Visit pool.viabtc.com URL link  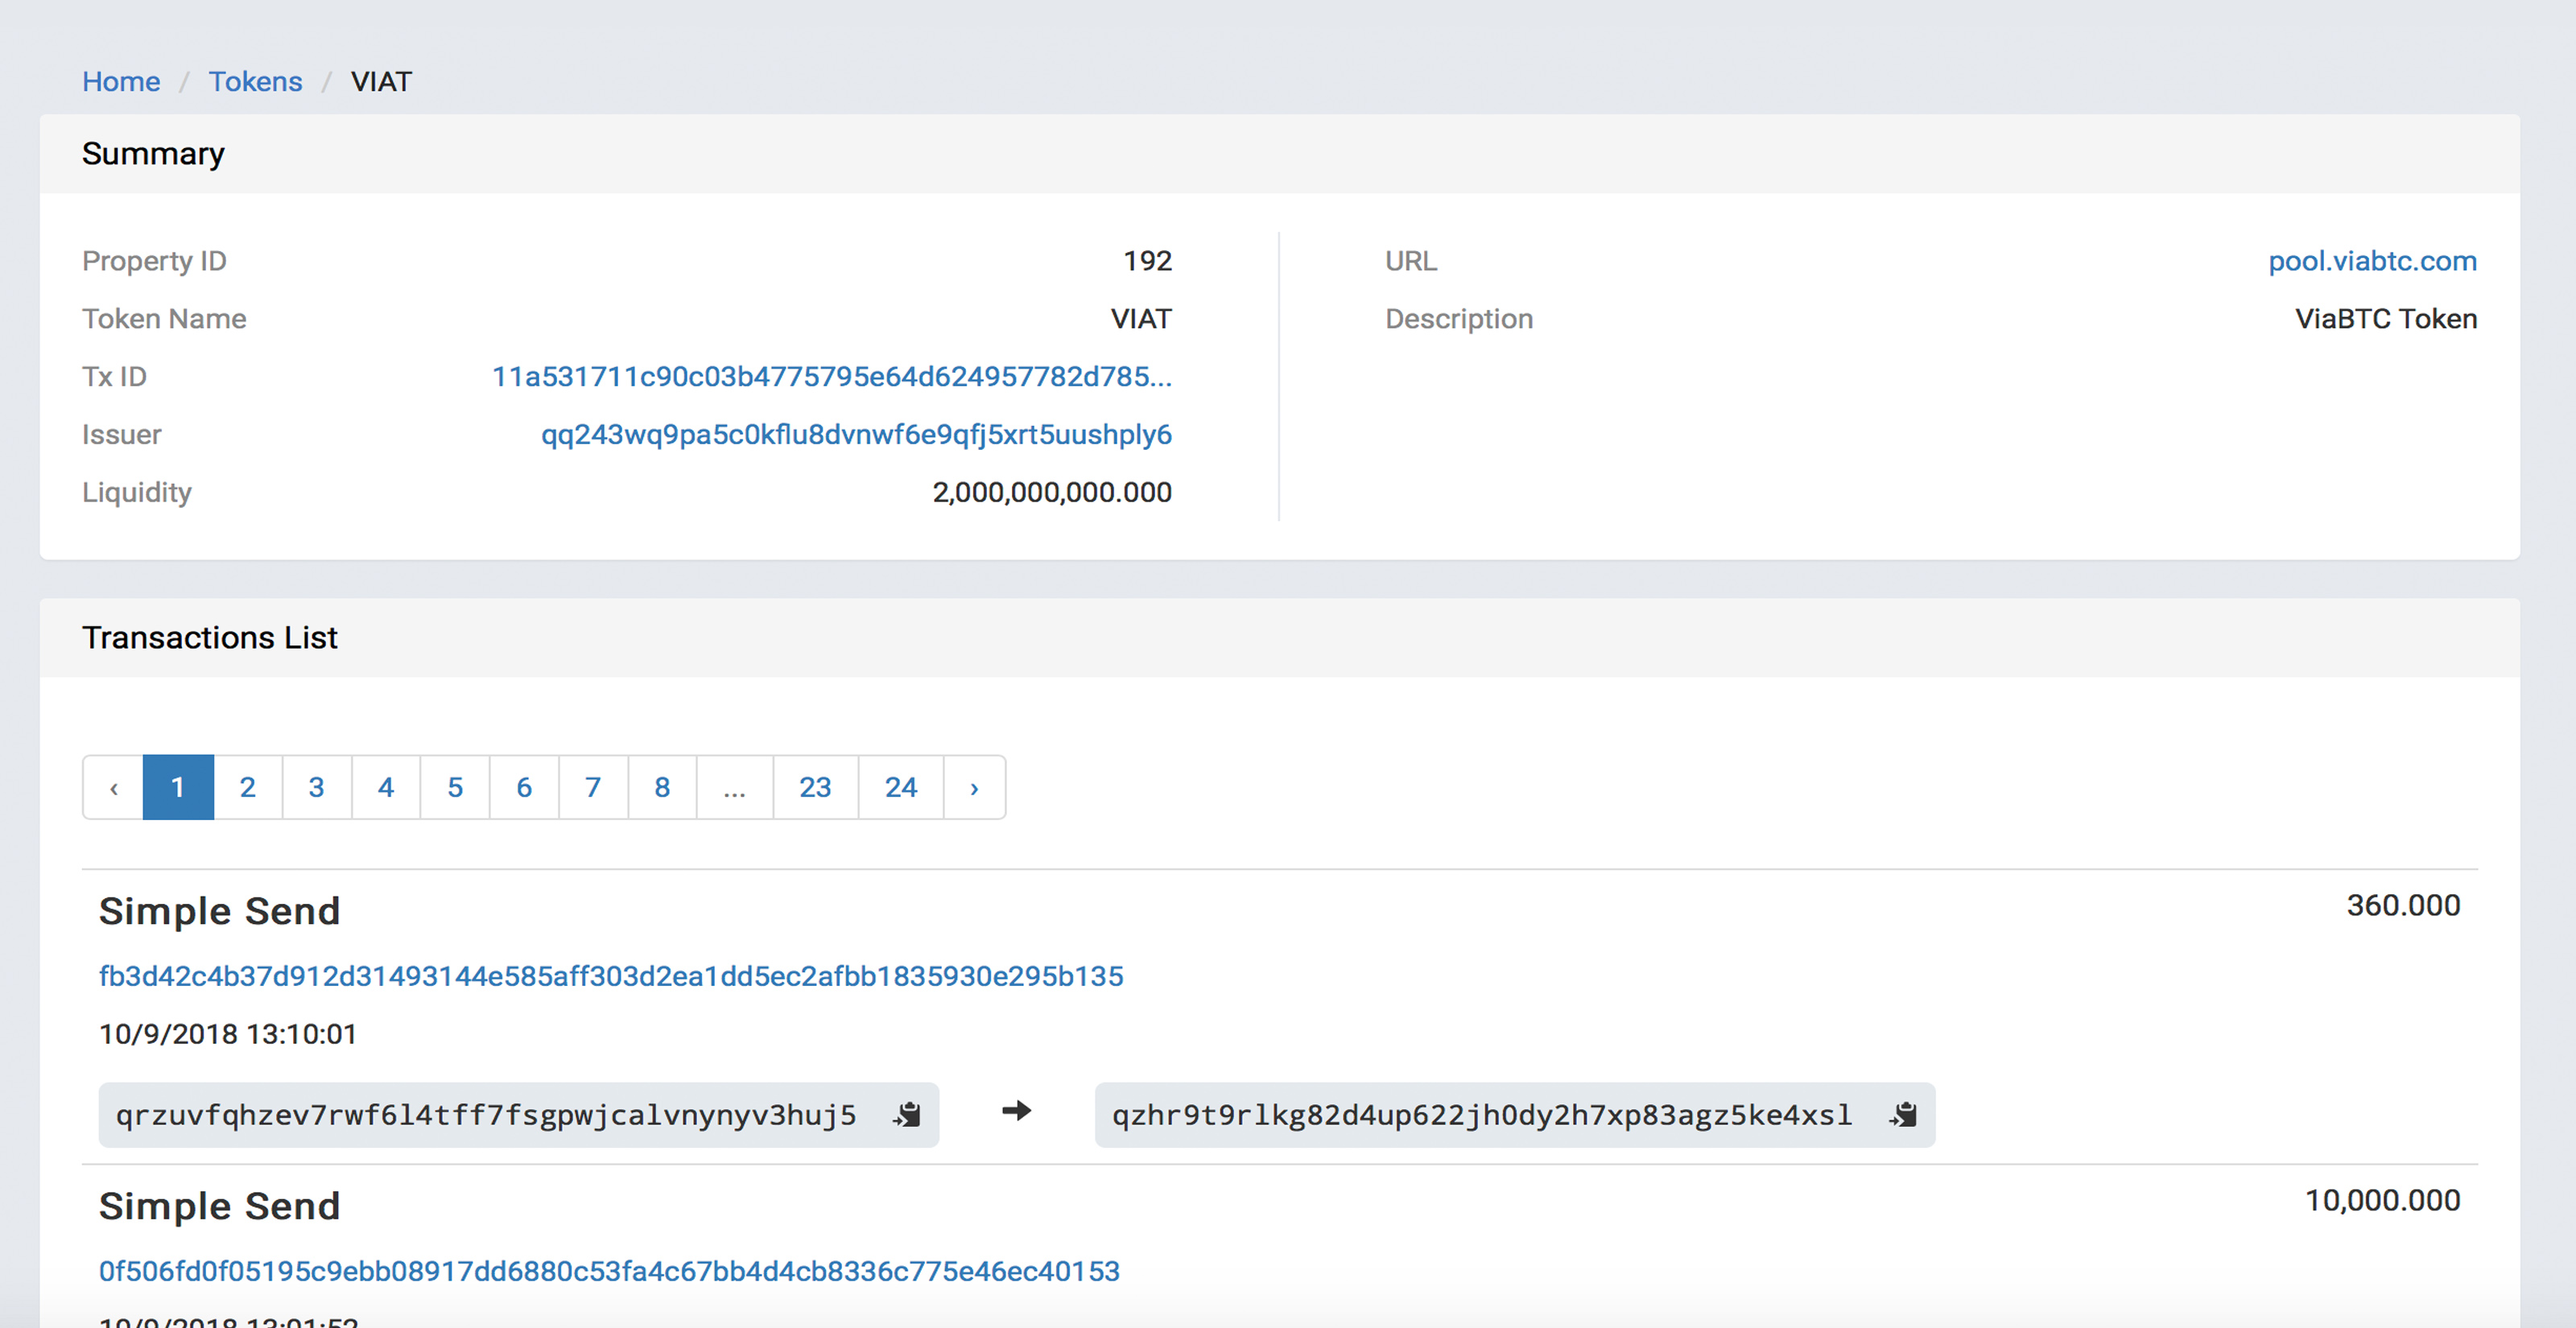point(2372,261)
